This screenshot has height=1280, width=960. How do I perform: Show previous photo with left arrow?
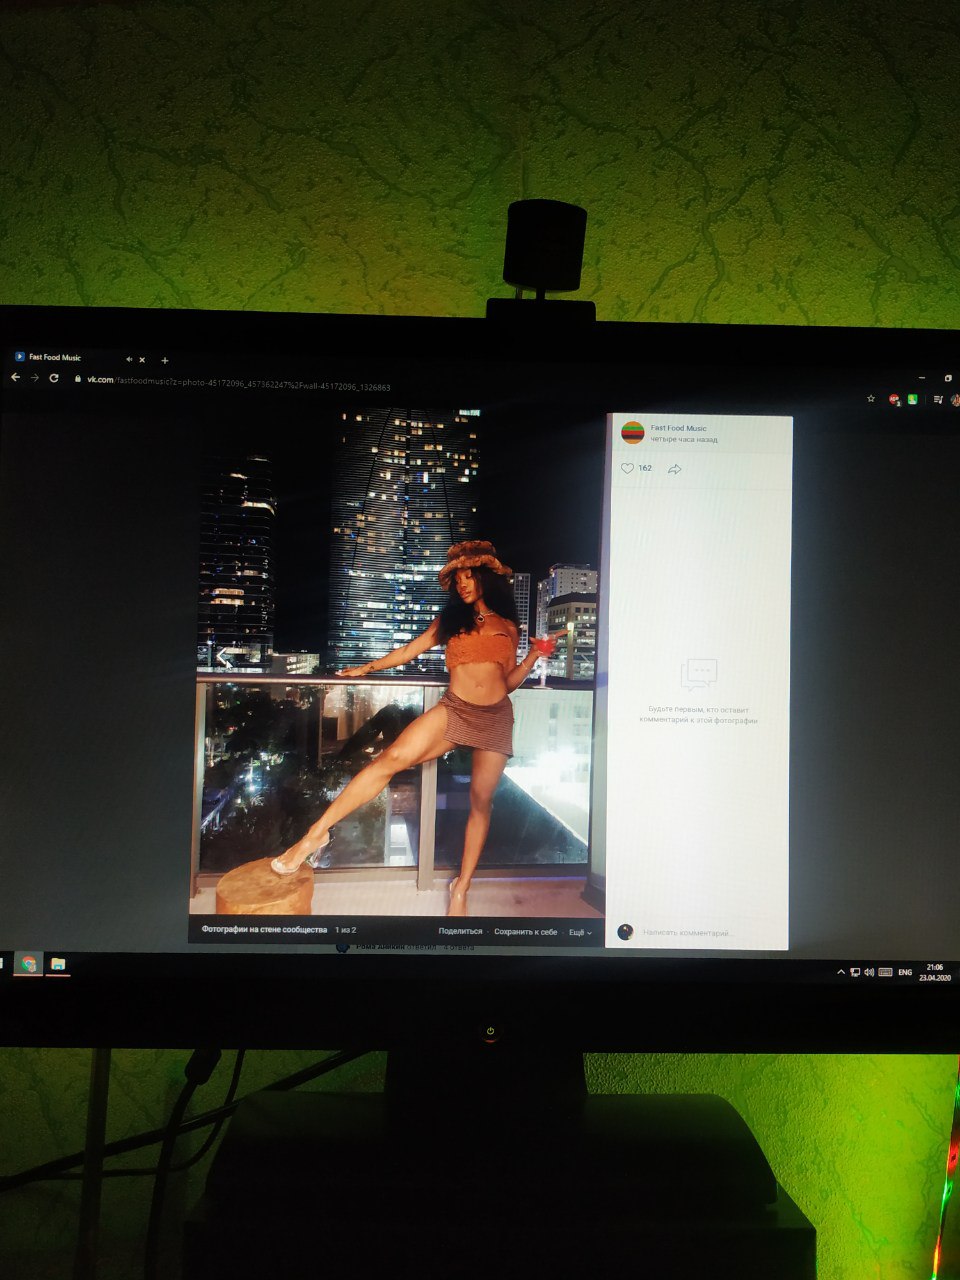click(225, 657)
